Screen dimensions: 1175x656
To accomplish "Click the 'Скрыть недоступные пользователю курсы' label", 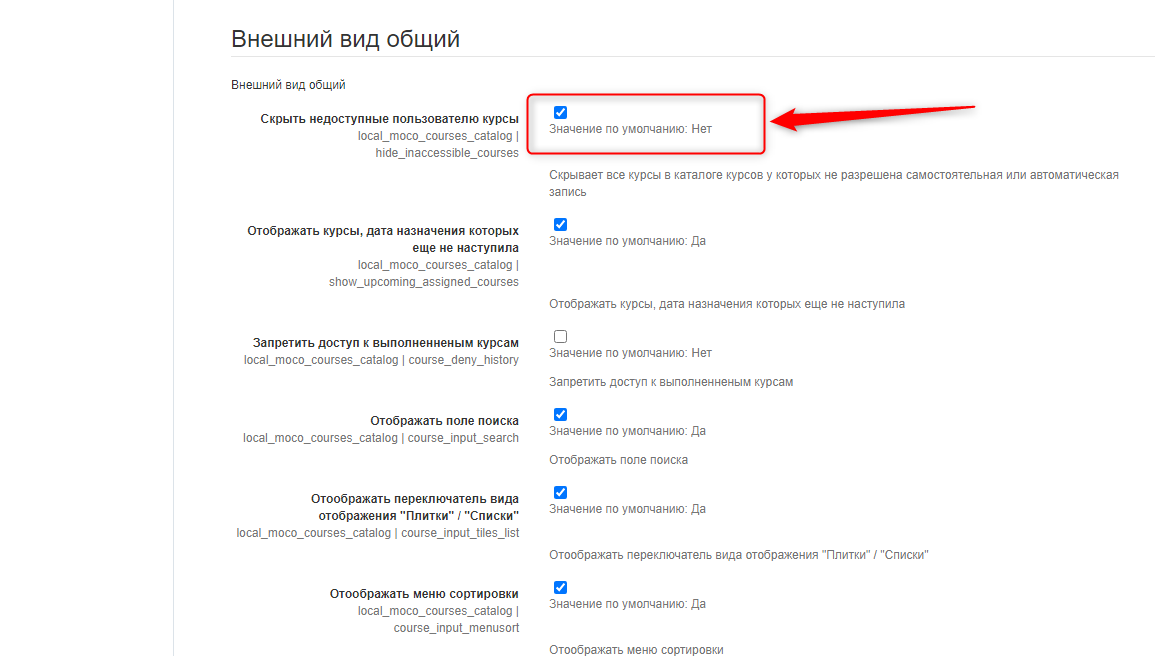I will tap(389, 119).
